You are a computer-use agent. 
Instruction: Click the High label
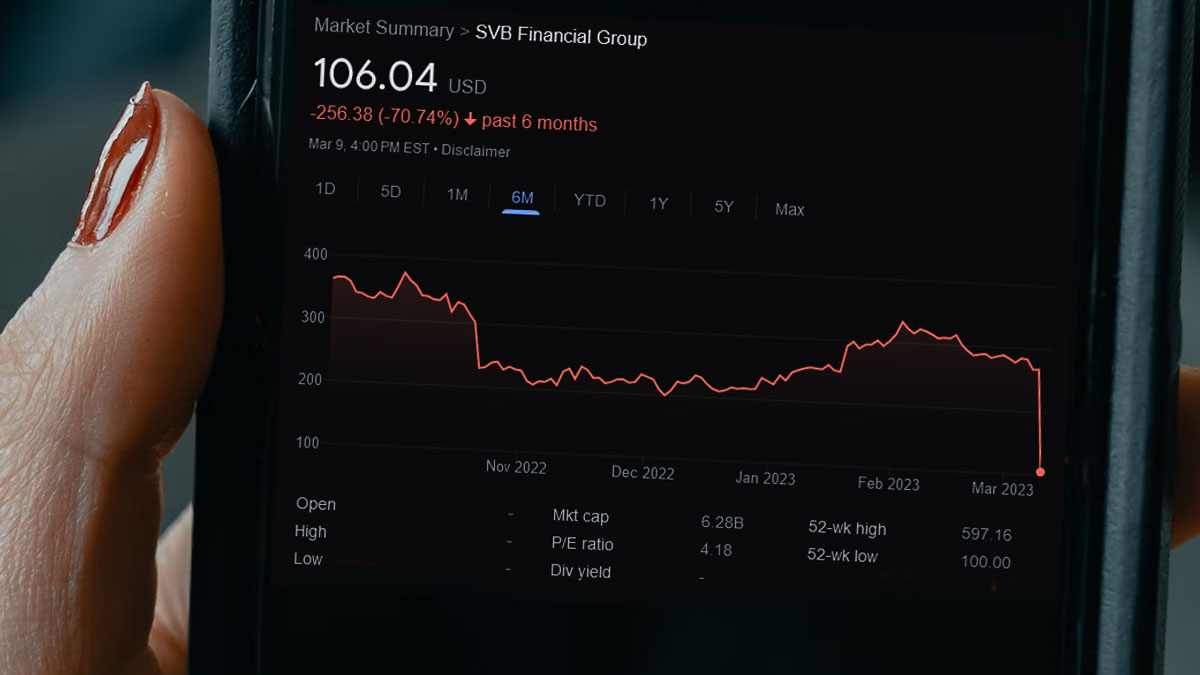[x=311, y=532]
